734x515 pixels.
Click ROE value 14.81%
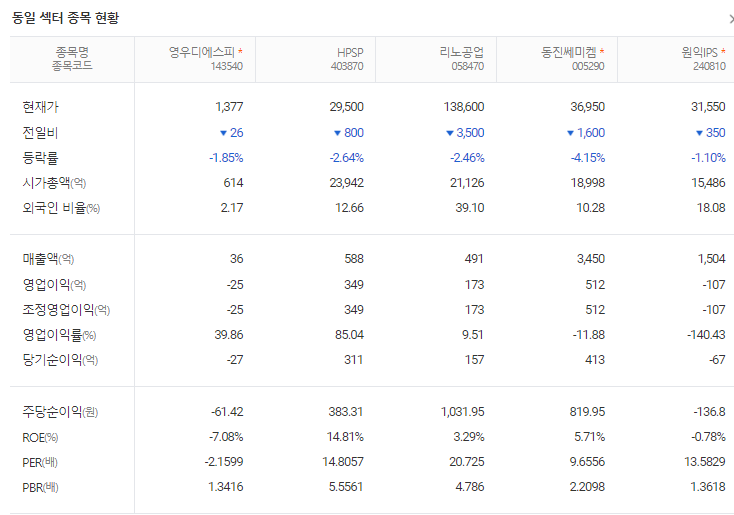coord(345,437)
